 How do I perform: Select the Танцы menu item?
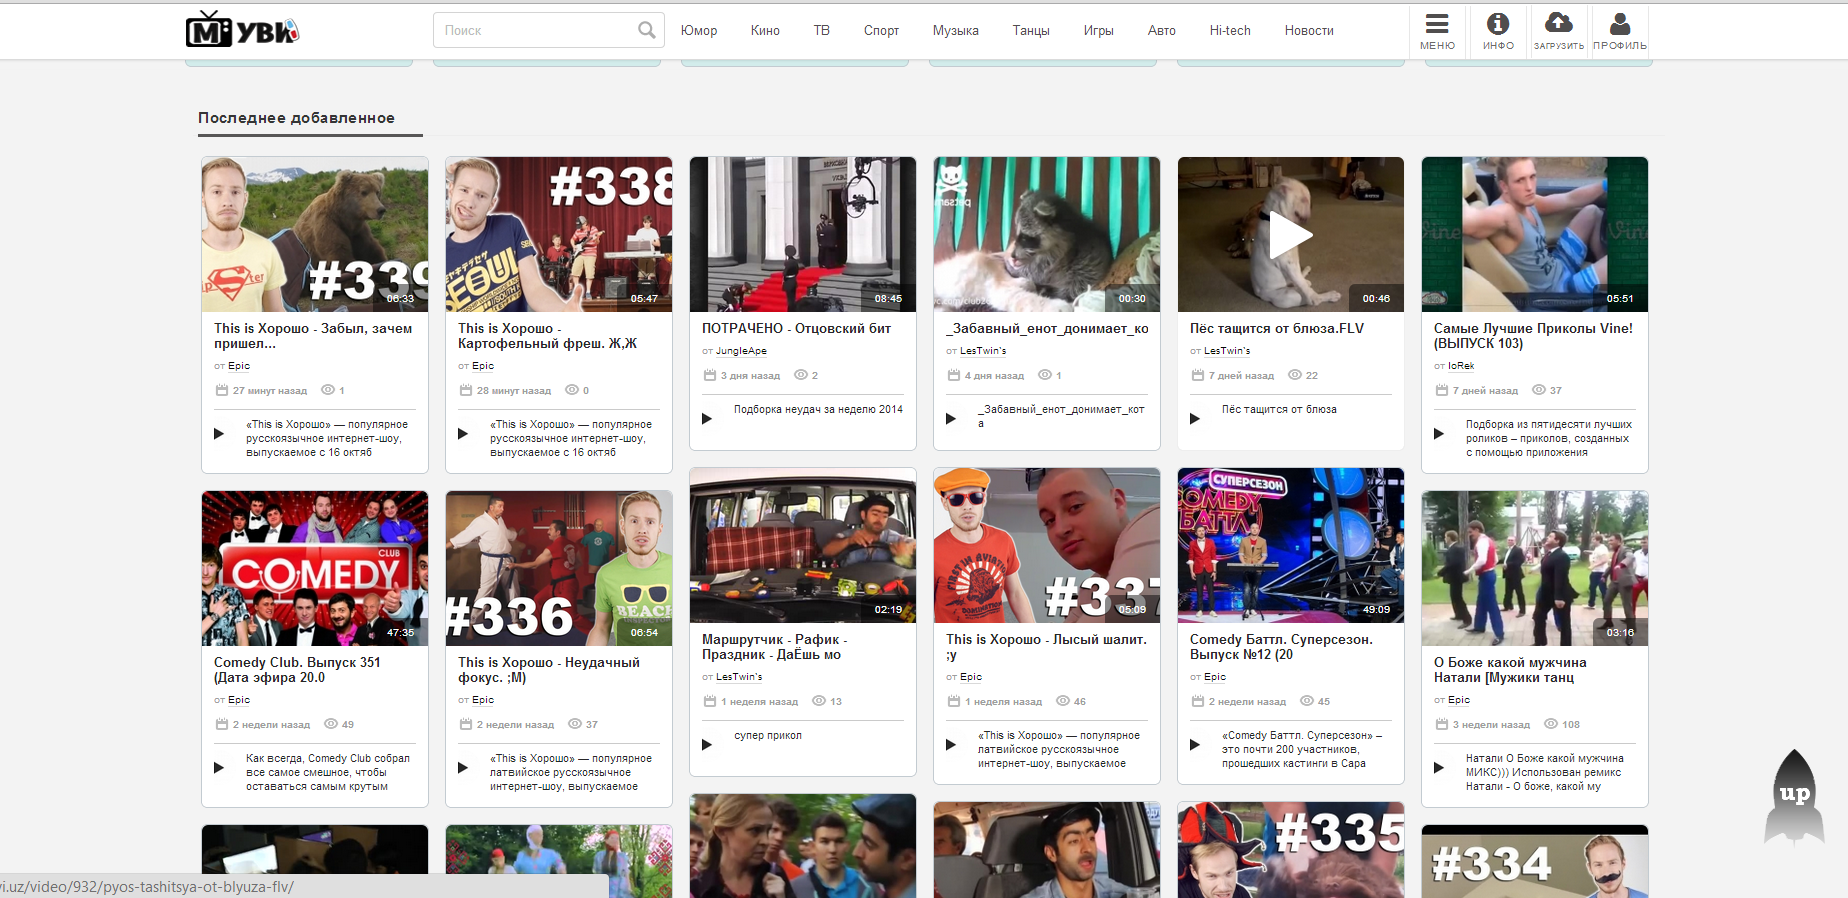pyautogui.click(x=1031, y=31)
